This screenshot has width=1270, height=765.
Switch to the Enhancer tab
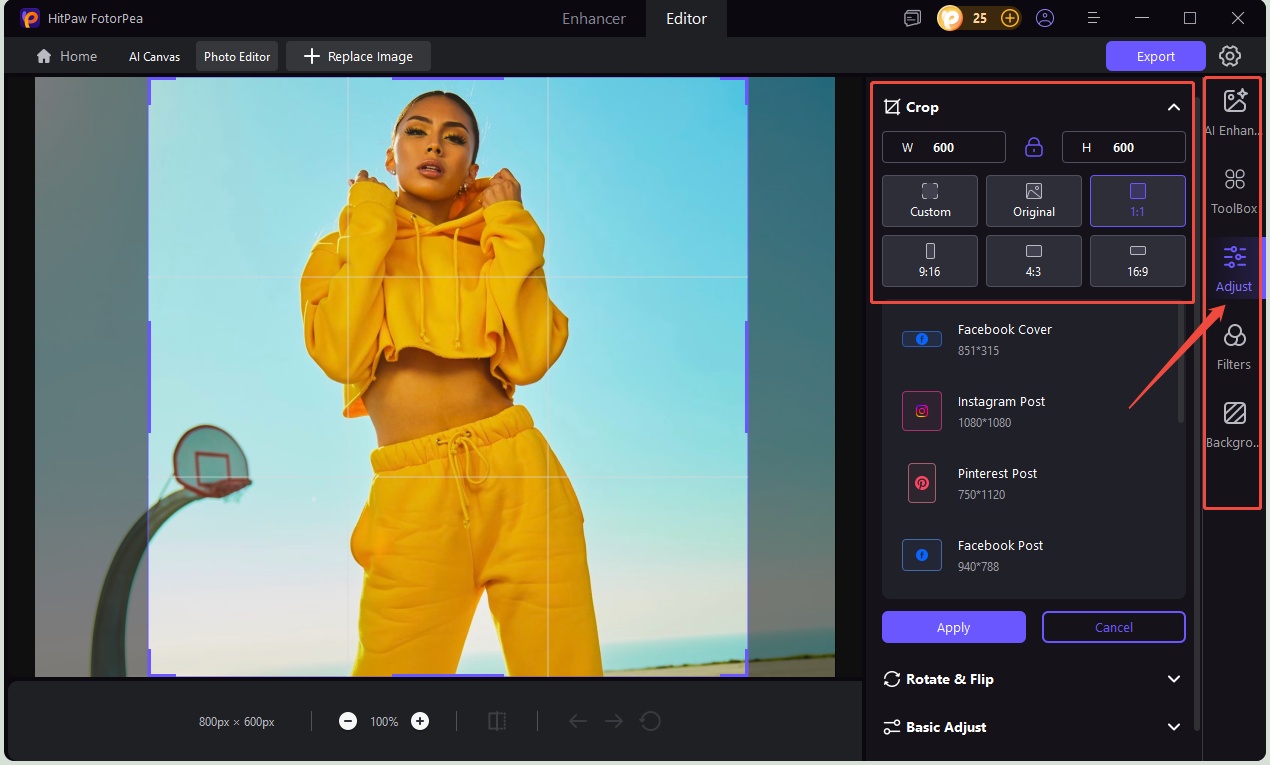coord(592,18)
